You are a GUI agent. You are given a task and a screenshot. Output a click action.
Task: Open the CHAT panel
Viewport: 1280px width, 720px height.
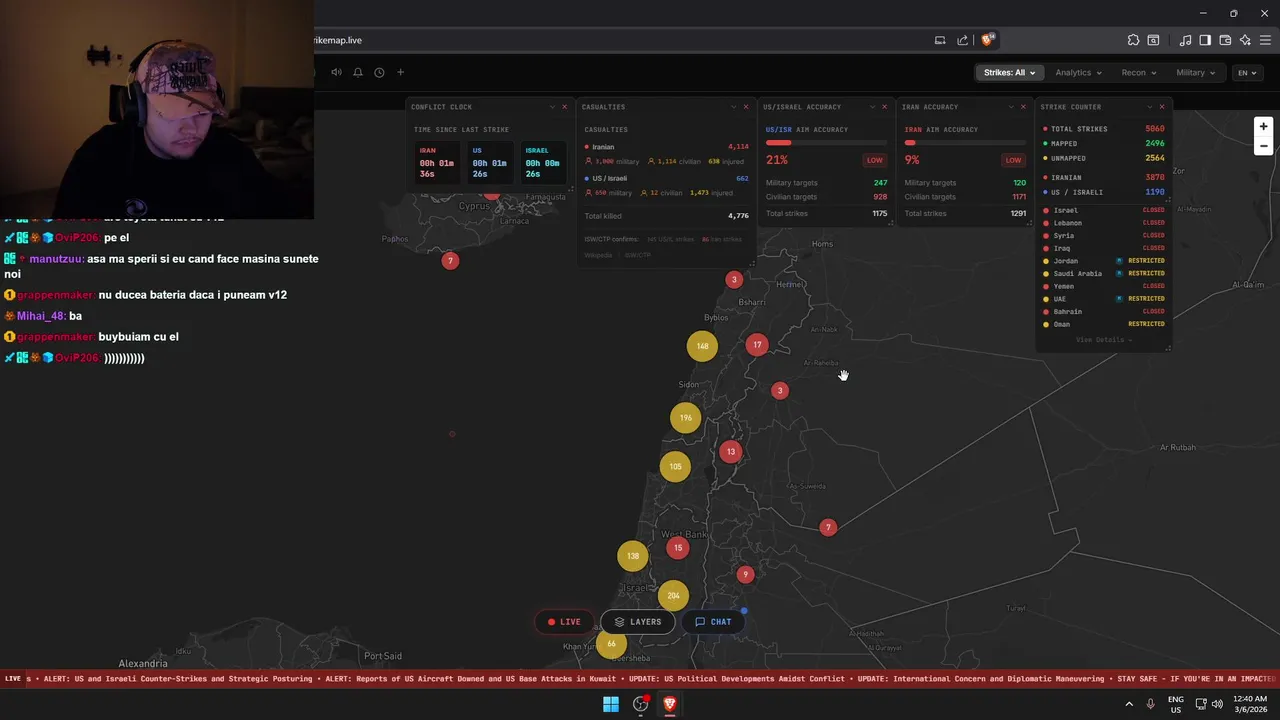713,622
